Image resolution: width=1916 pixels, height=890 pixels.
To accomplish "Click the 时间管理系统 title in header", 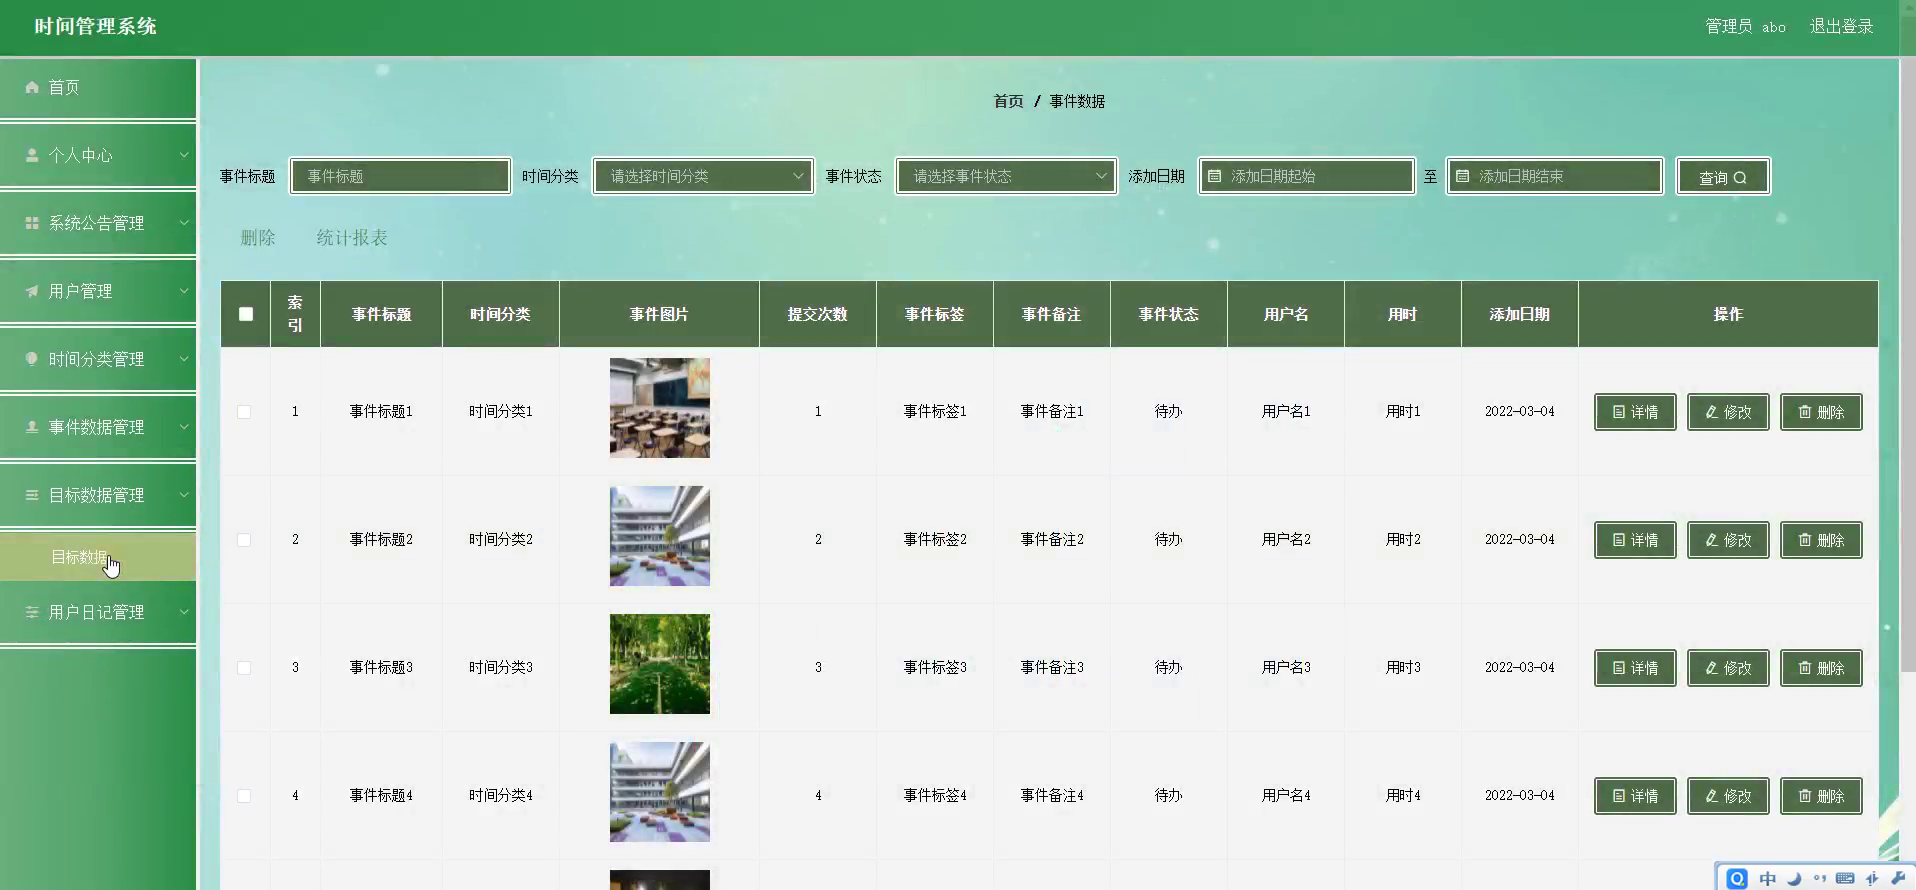I will click(96, 26).
